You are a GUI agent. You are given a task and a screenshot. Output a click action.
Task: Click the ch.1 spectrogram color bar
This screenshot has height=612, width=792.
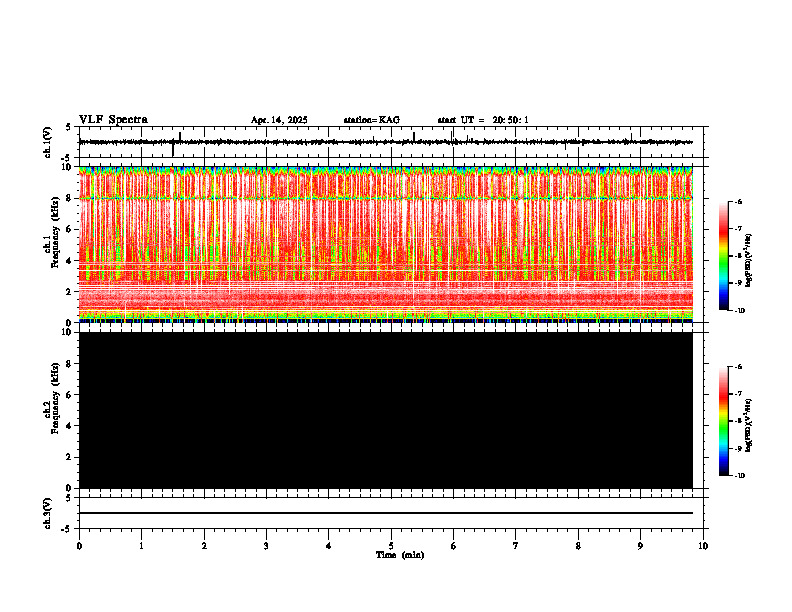click(723, 256)
